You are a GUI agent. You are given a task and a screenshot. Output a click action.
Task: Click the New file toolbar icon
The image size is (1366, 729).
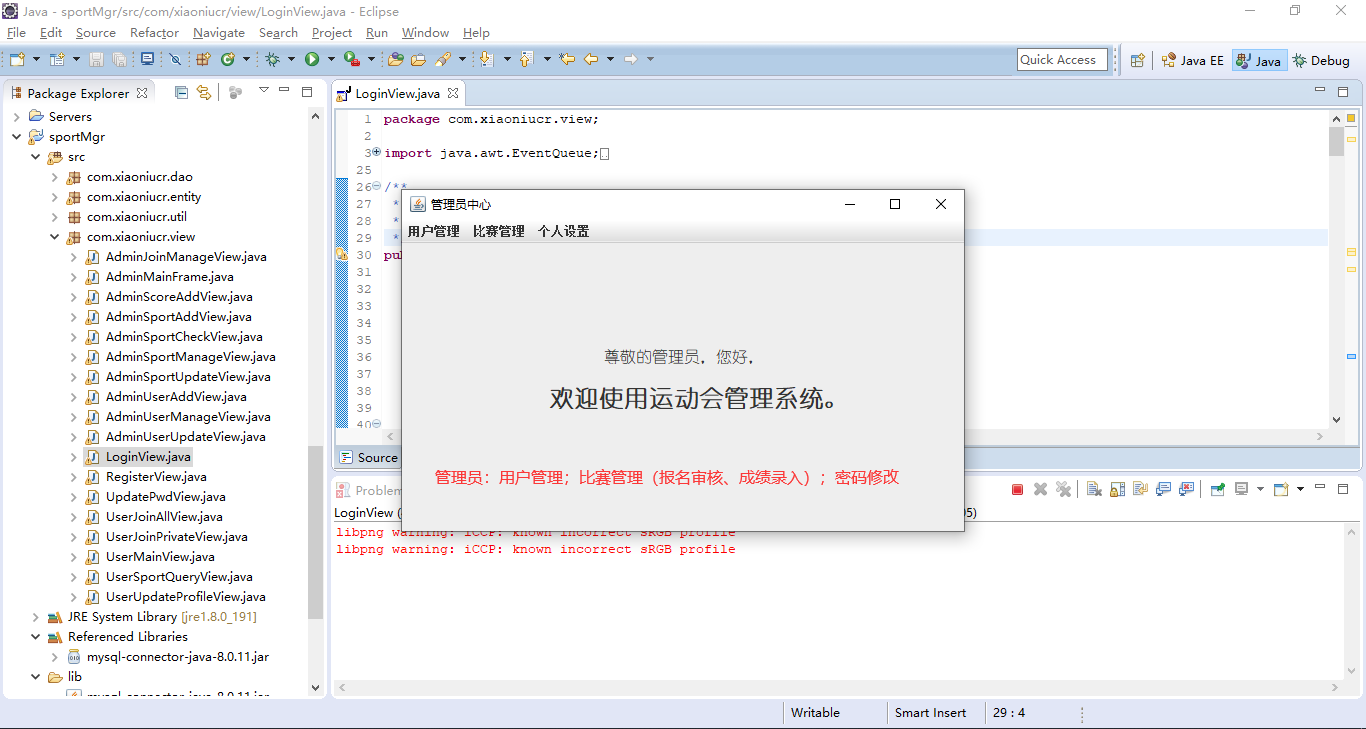pos(17,60)
